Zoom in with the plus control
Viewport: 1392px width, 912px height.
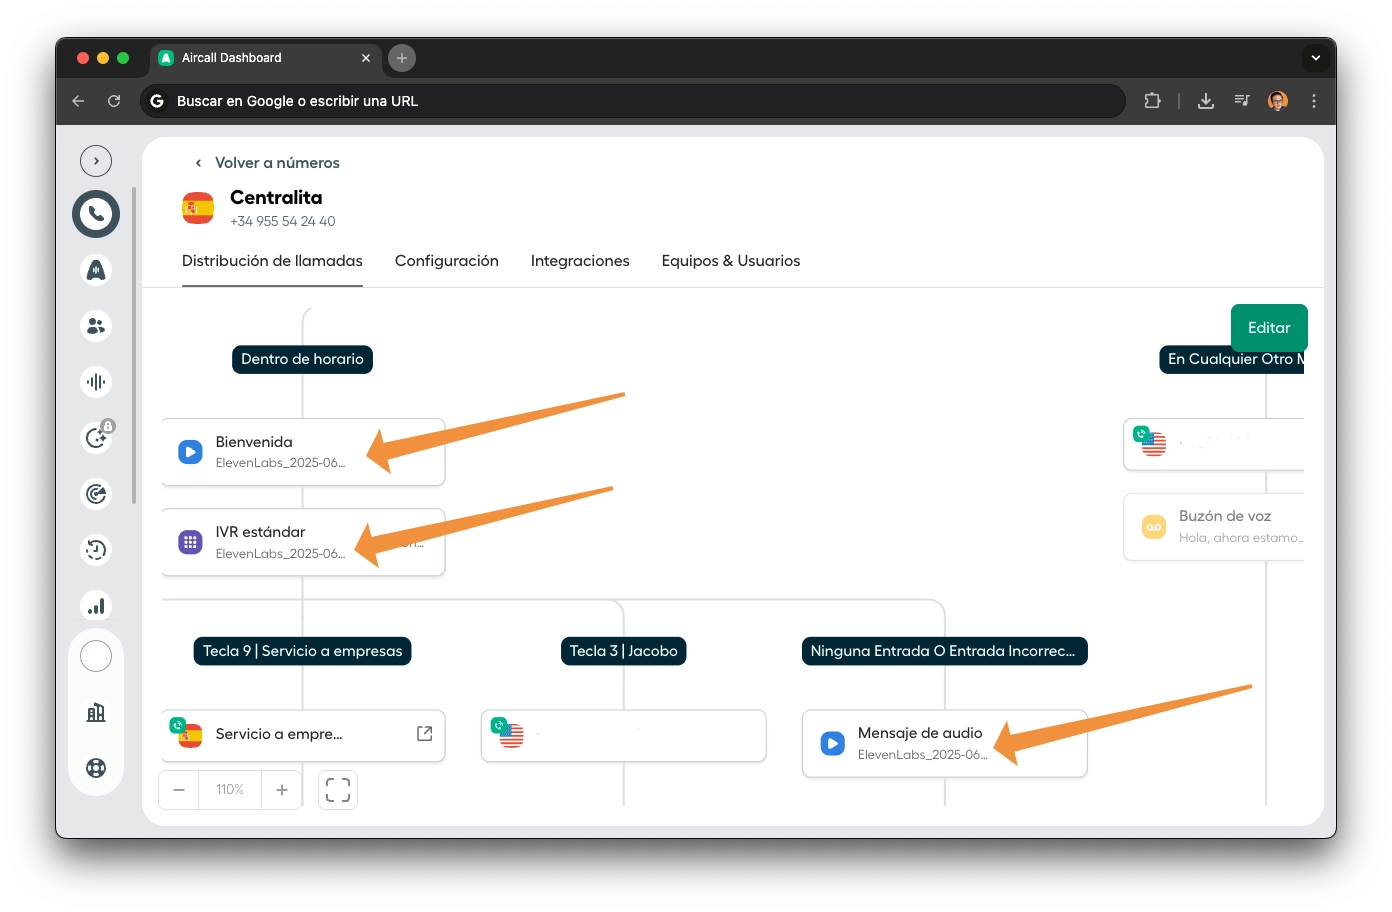pos(281,789)
